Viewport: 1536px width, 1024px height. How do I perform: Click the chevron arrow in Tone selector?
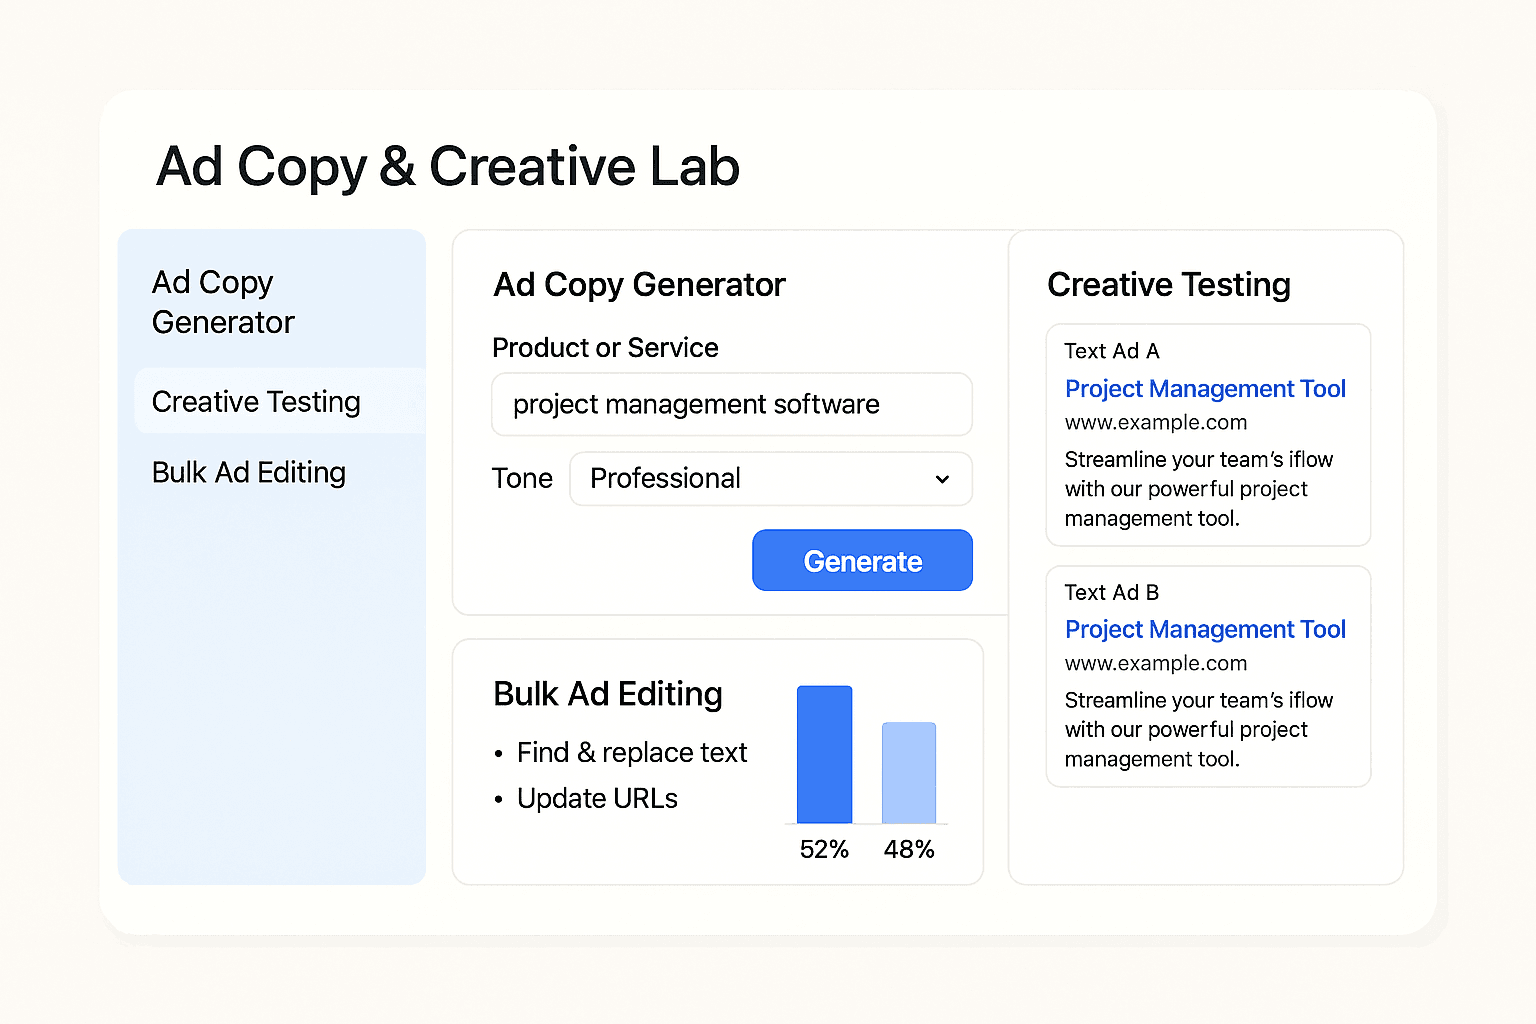(x=942, y=480)
